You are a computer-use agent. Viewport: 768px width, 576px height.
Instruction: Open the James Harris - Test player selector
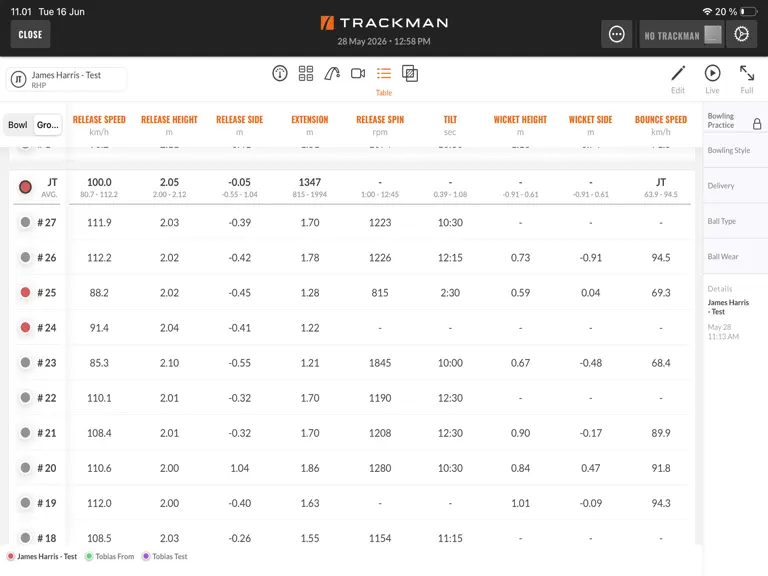click(66, 79)
